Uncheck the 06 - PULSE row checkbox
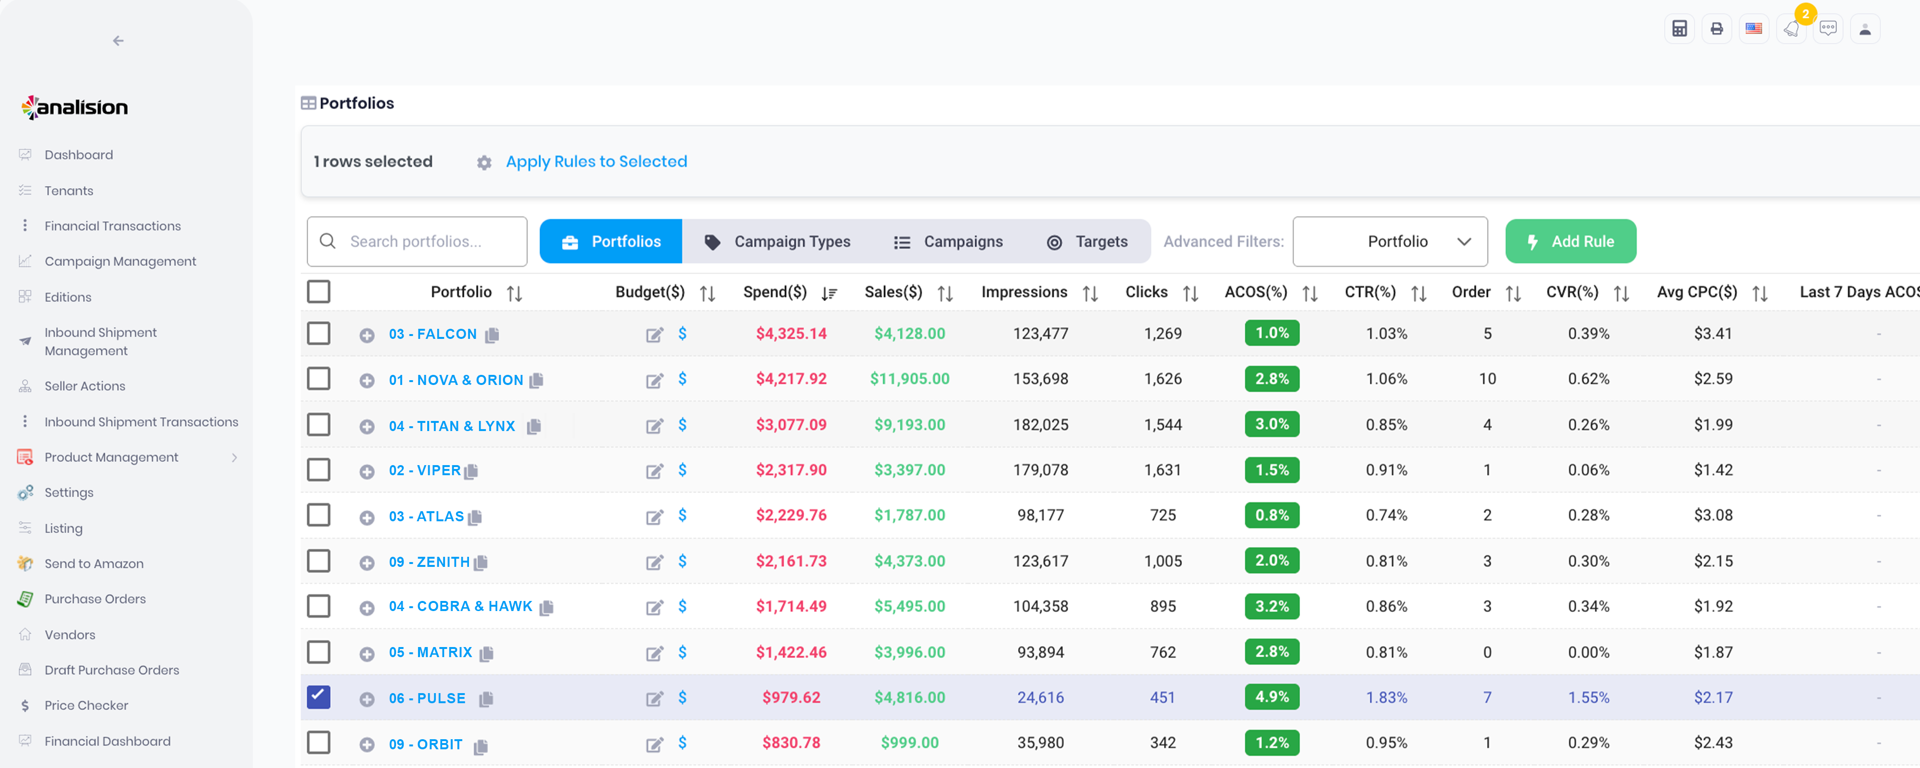Image resolution: width=1920 pixels, height=768 pixels. (319, 697)
